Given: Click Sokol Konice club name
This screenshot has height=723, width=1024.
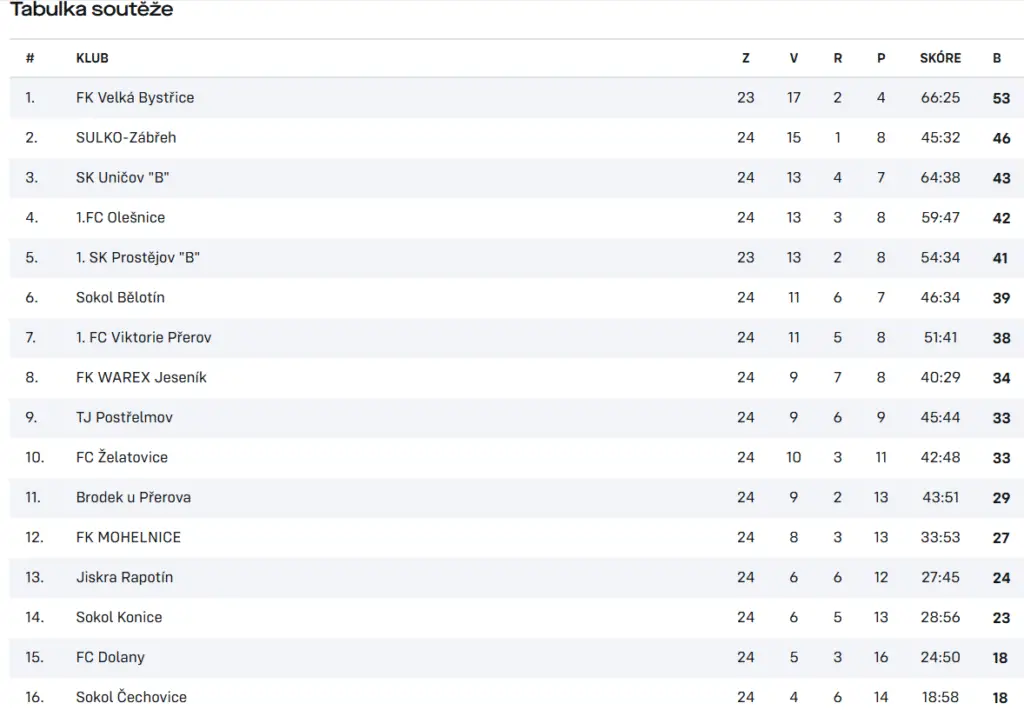Looking at the screenshot, I should pyautogui.click(x=119, y=618).
